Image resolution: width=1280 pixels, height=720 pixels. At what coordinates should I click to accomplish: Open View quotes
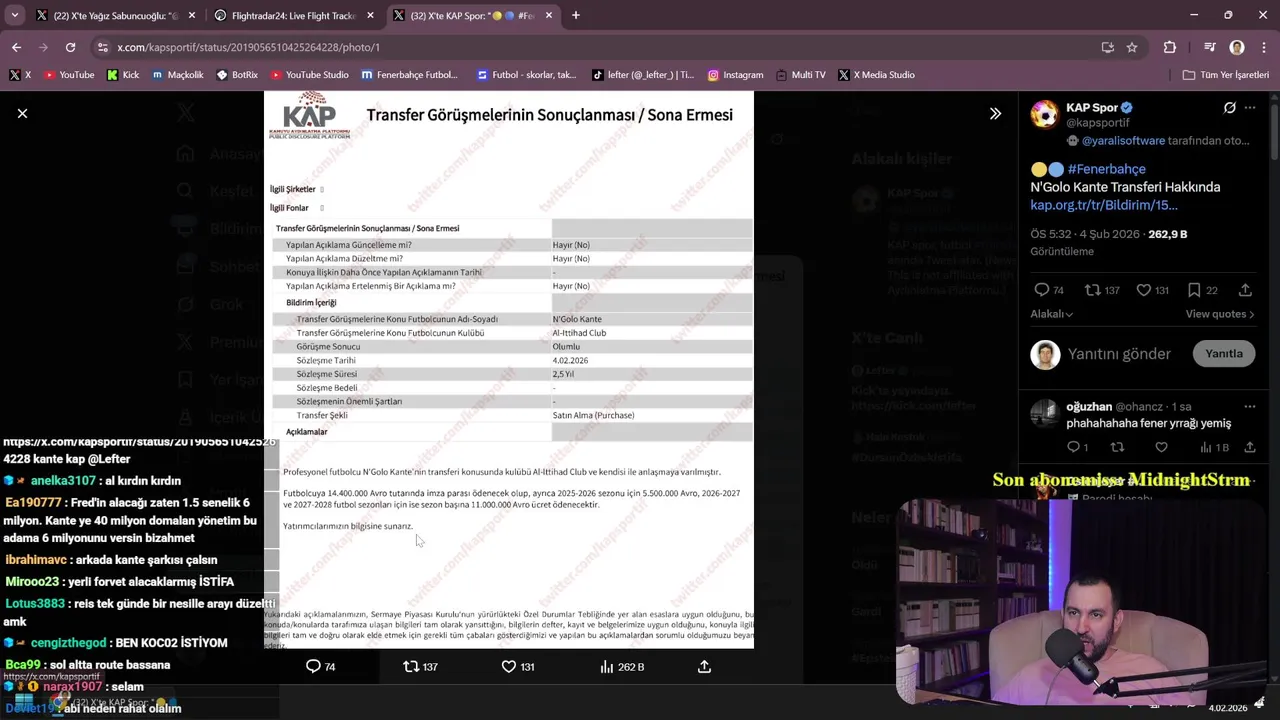point(1220,314)
